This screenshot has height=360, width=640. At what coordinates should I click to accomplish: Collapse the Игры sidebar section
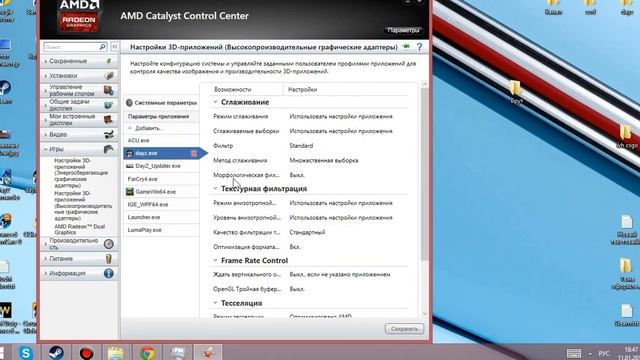(x=46, y=149)
